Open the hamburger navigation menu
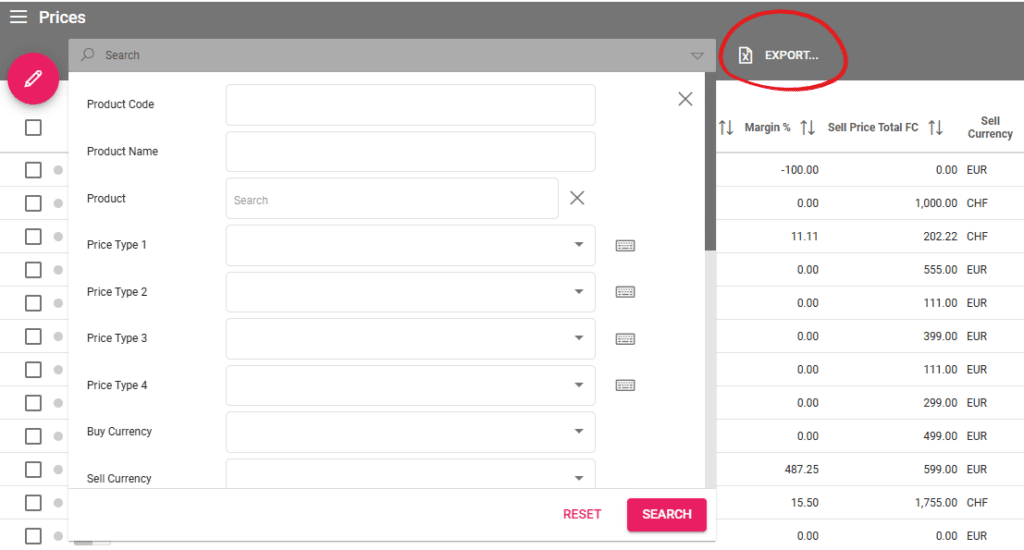Screen dimensions: 1024x550 coord(18,17)
